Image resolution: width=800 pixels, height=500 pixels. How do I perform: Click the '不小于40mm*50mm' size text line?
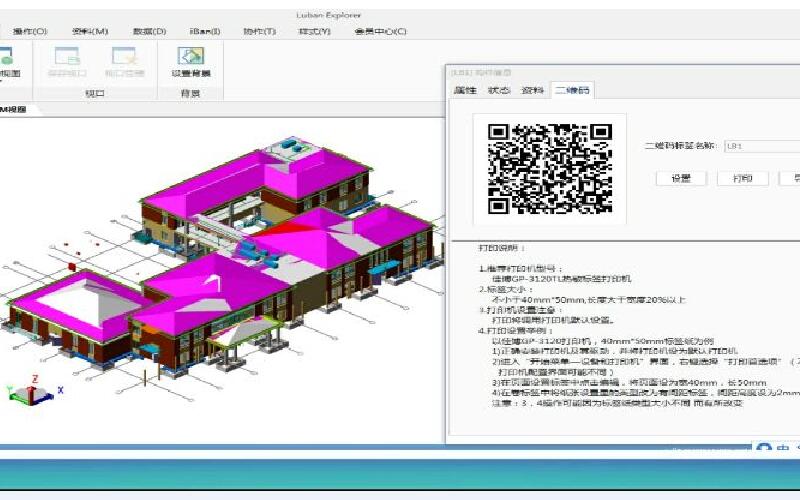[x=589, y=299]
